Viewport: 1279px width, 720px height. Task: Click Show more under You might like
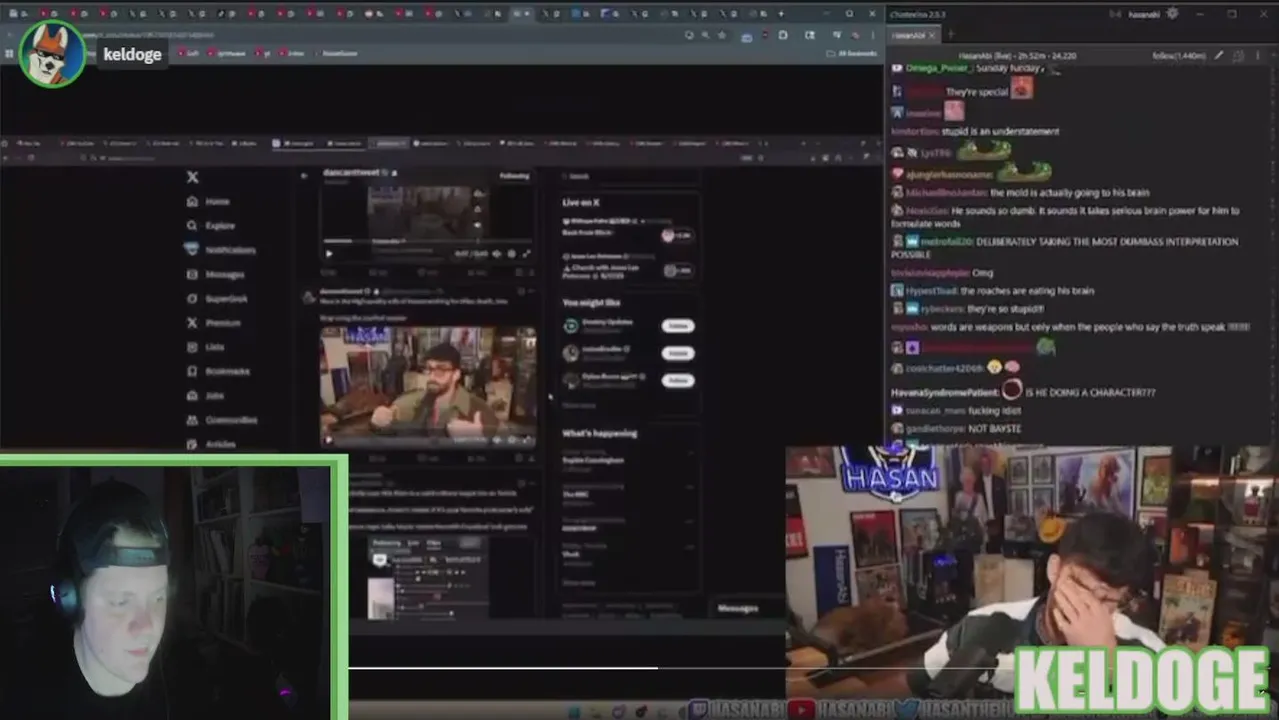(x=578, y=405)
